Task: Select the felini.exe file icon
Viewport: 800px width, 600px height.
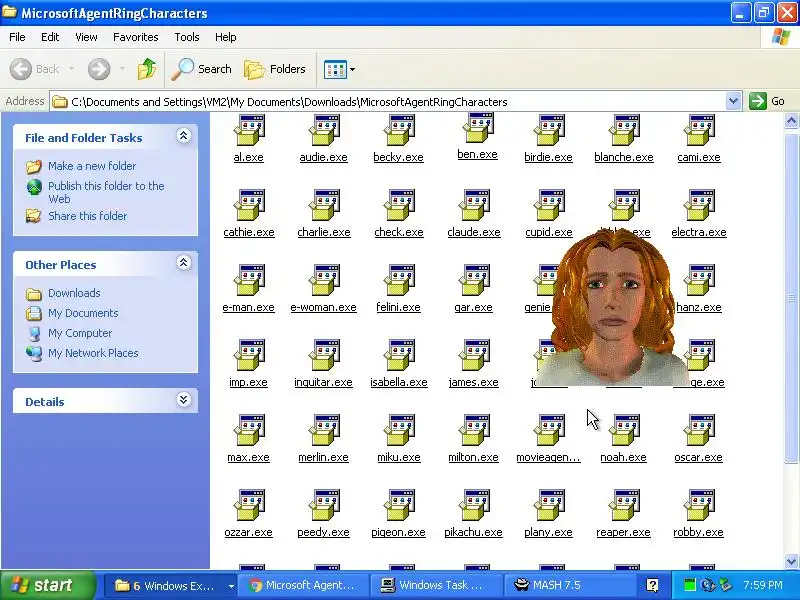Action: 399,280
